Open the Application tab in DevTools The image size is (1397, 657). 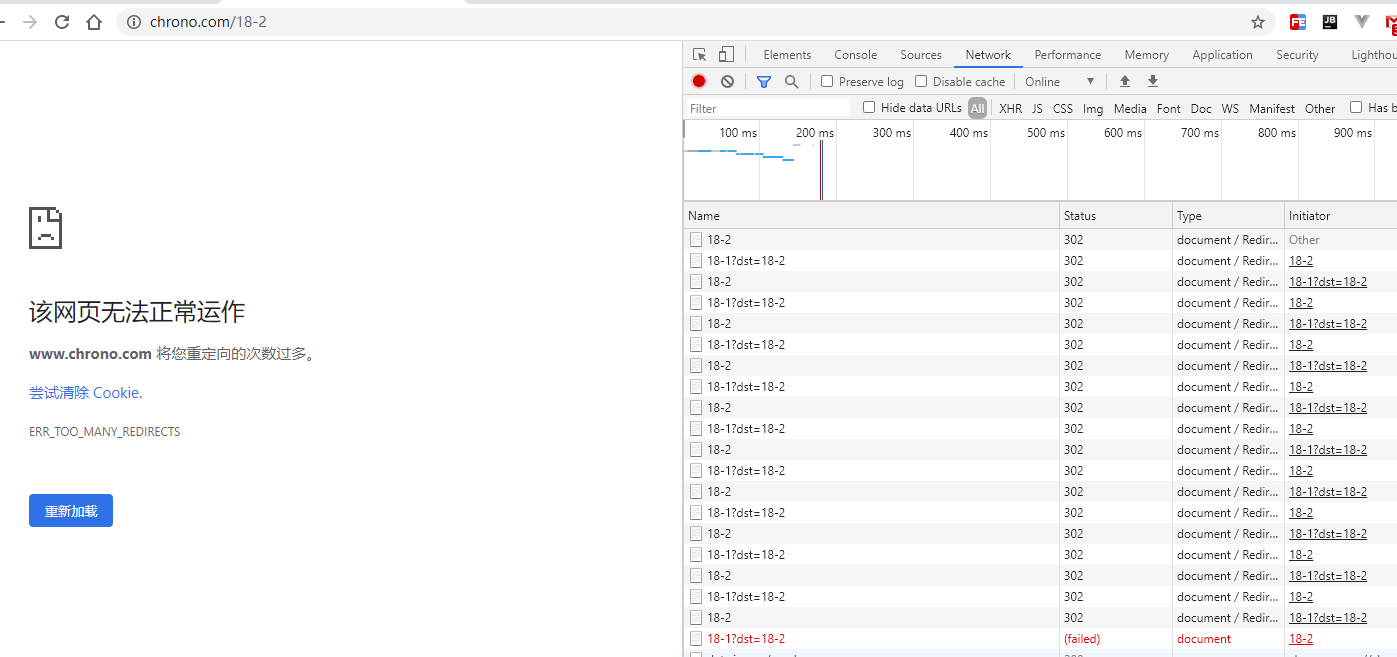(1222, 55)
